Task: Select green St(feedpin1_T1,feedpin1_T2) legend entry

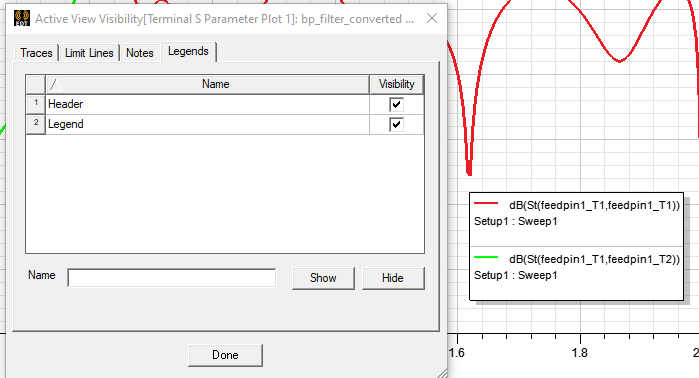Action: coord(576,267)
